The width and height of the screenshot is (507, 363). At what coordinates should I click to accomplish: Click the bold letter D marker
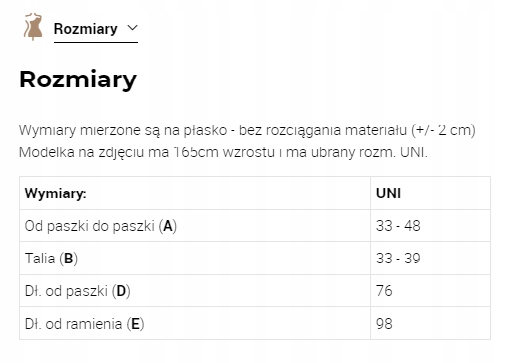click(x=121, y=291)
